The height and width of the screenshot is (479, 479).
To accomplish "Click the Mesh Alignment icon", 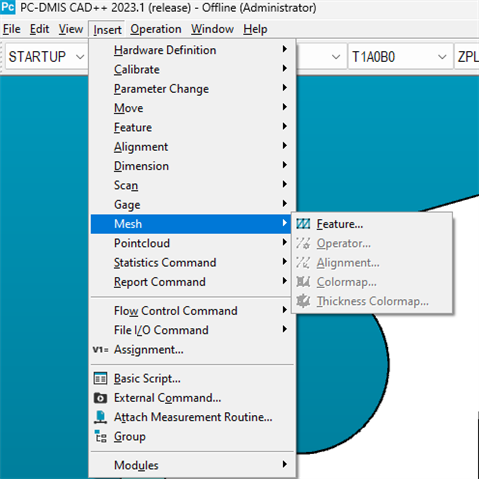I will tap(303, 263).
